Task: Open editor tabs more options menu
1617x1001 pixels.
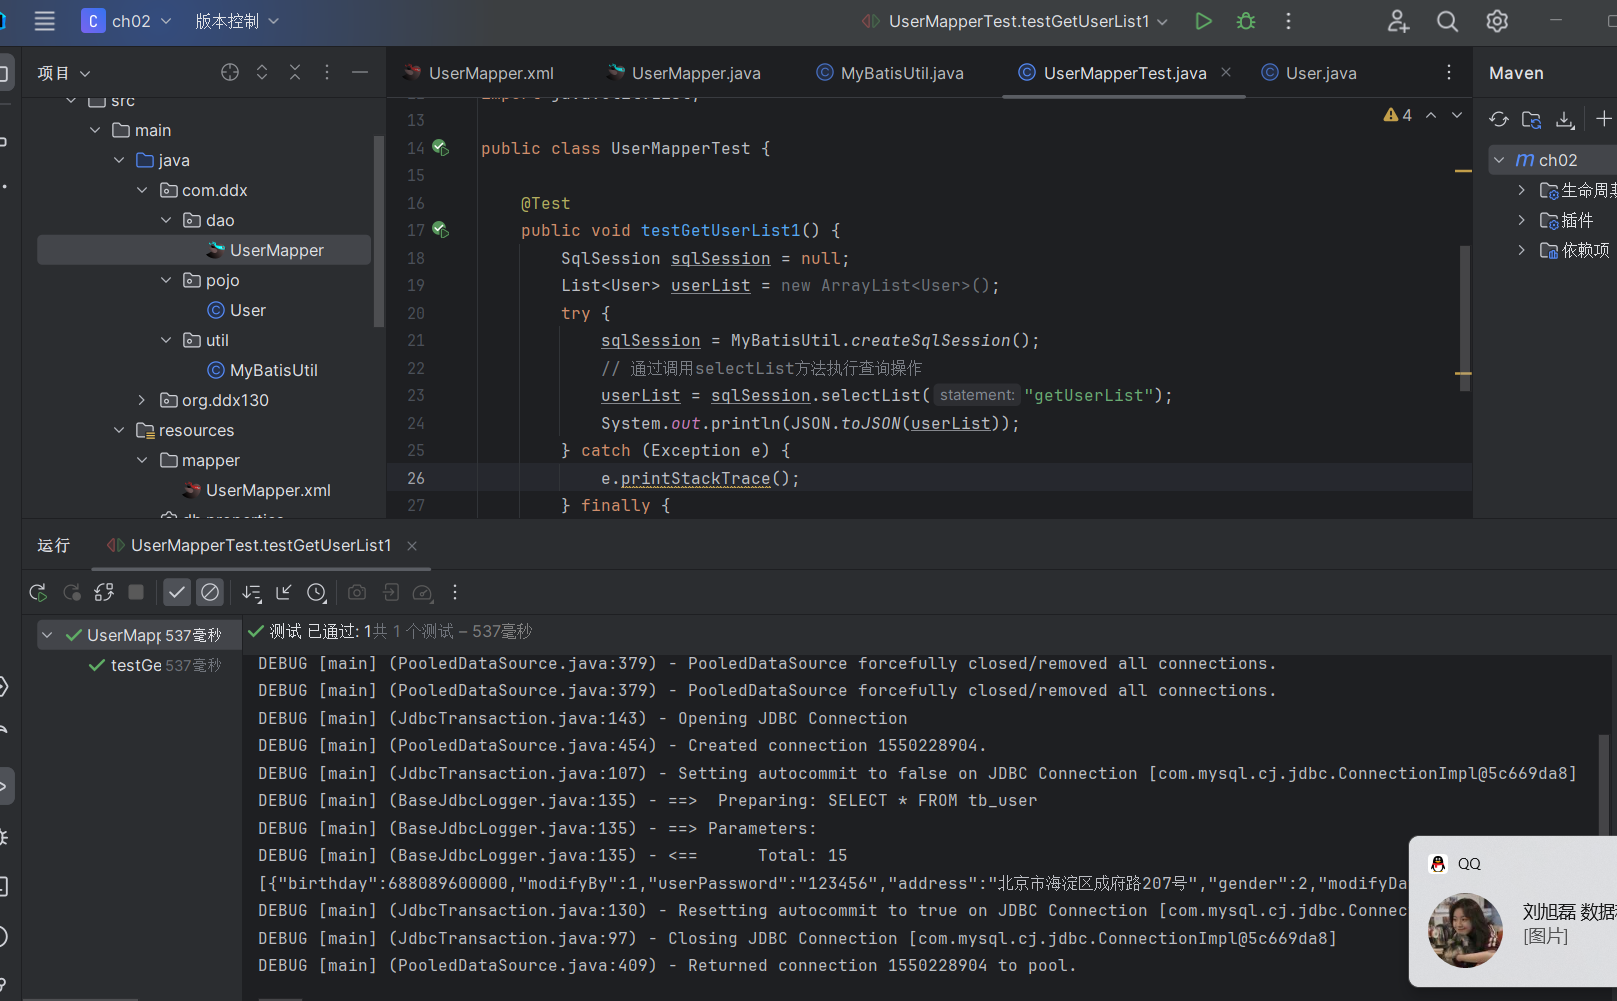Action: (1449, 72)
